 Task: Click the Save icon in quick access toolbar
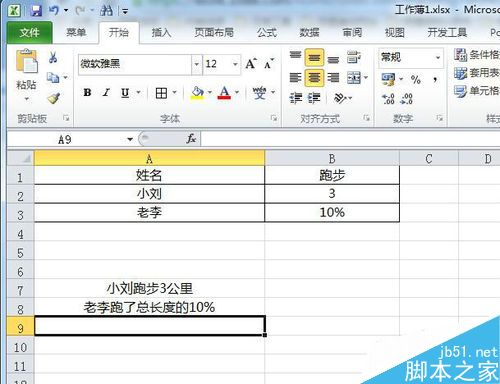pos(36,11)
